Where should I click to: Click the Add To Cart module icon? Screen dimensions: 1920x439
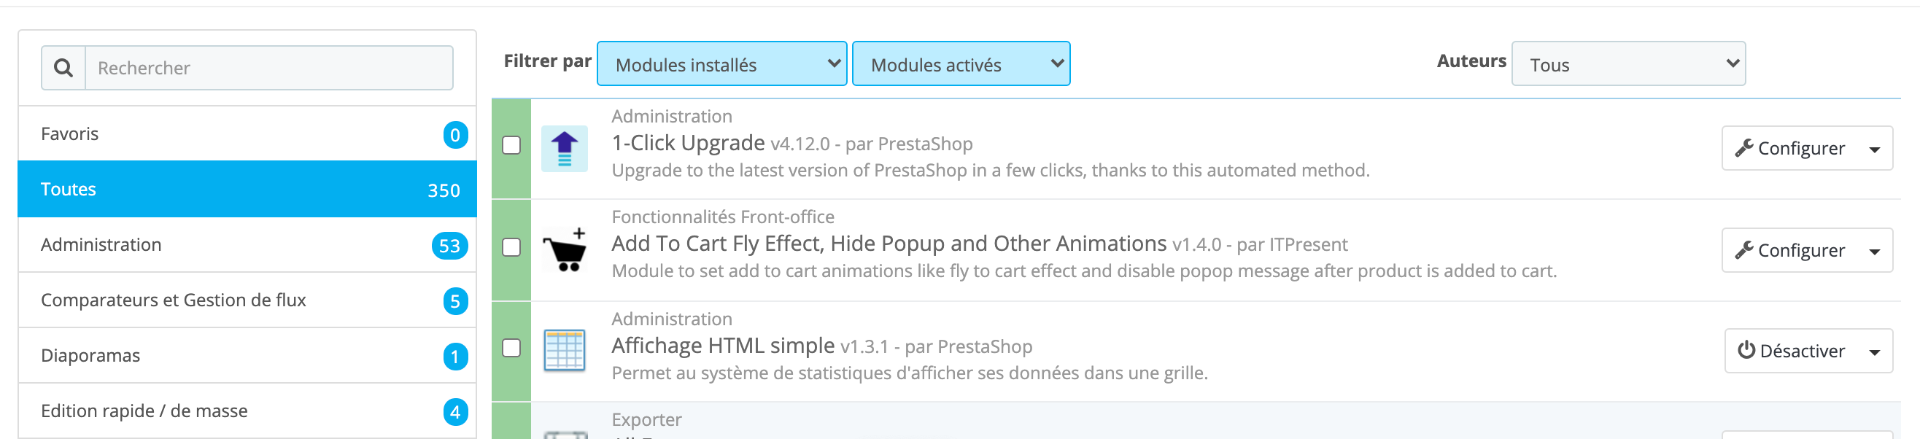564,250
